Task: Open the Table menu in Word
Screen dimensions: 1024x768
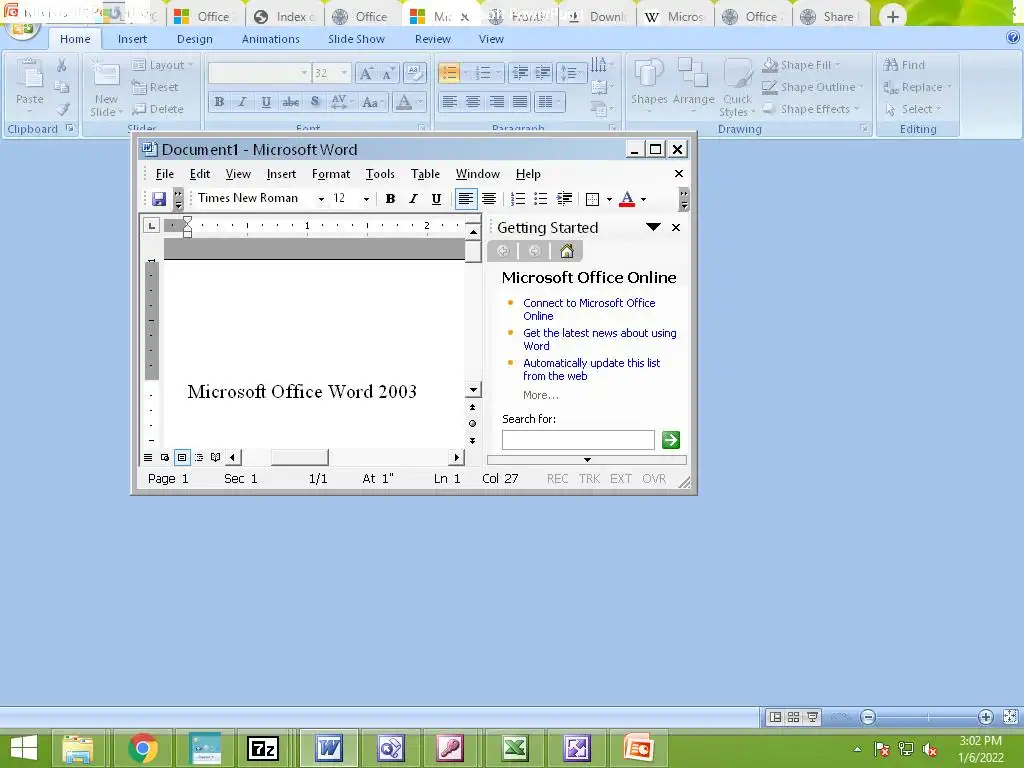Action: 425,174
